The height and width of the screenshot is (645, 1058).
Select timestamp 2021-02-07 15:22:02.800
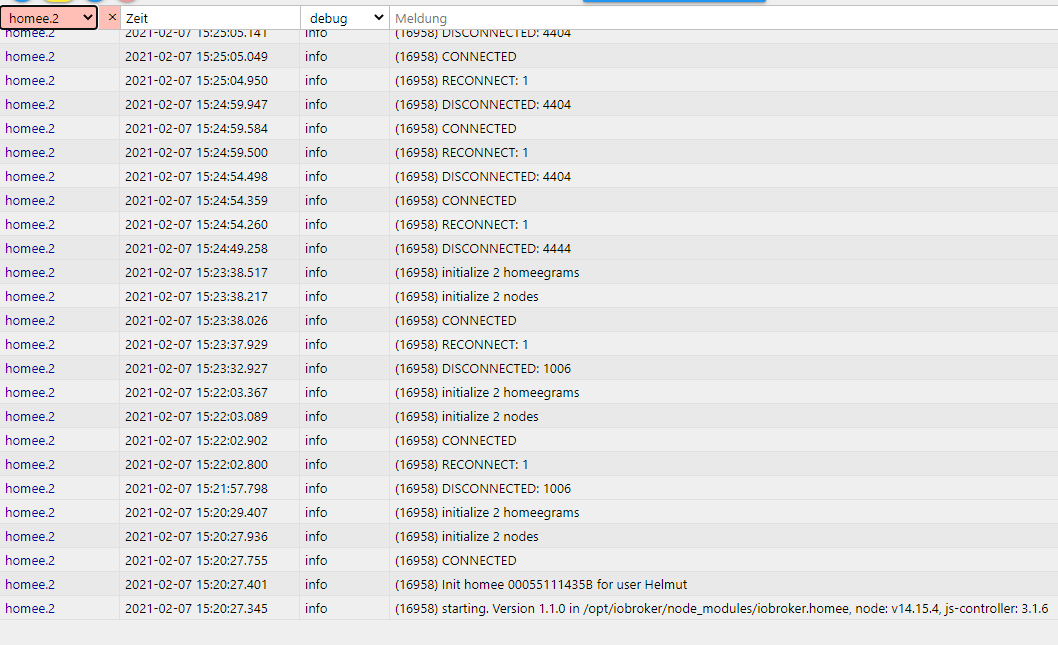196,465
